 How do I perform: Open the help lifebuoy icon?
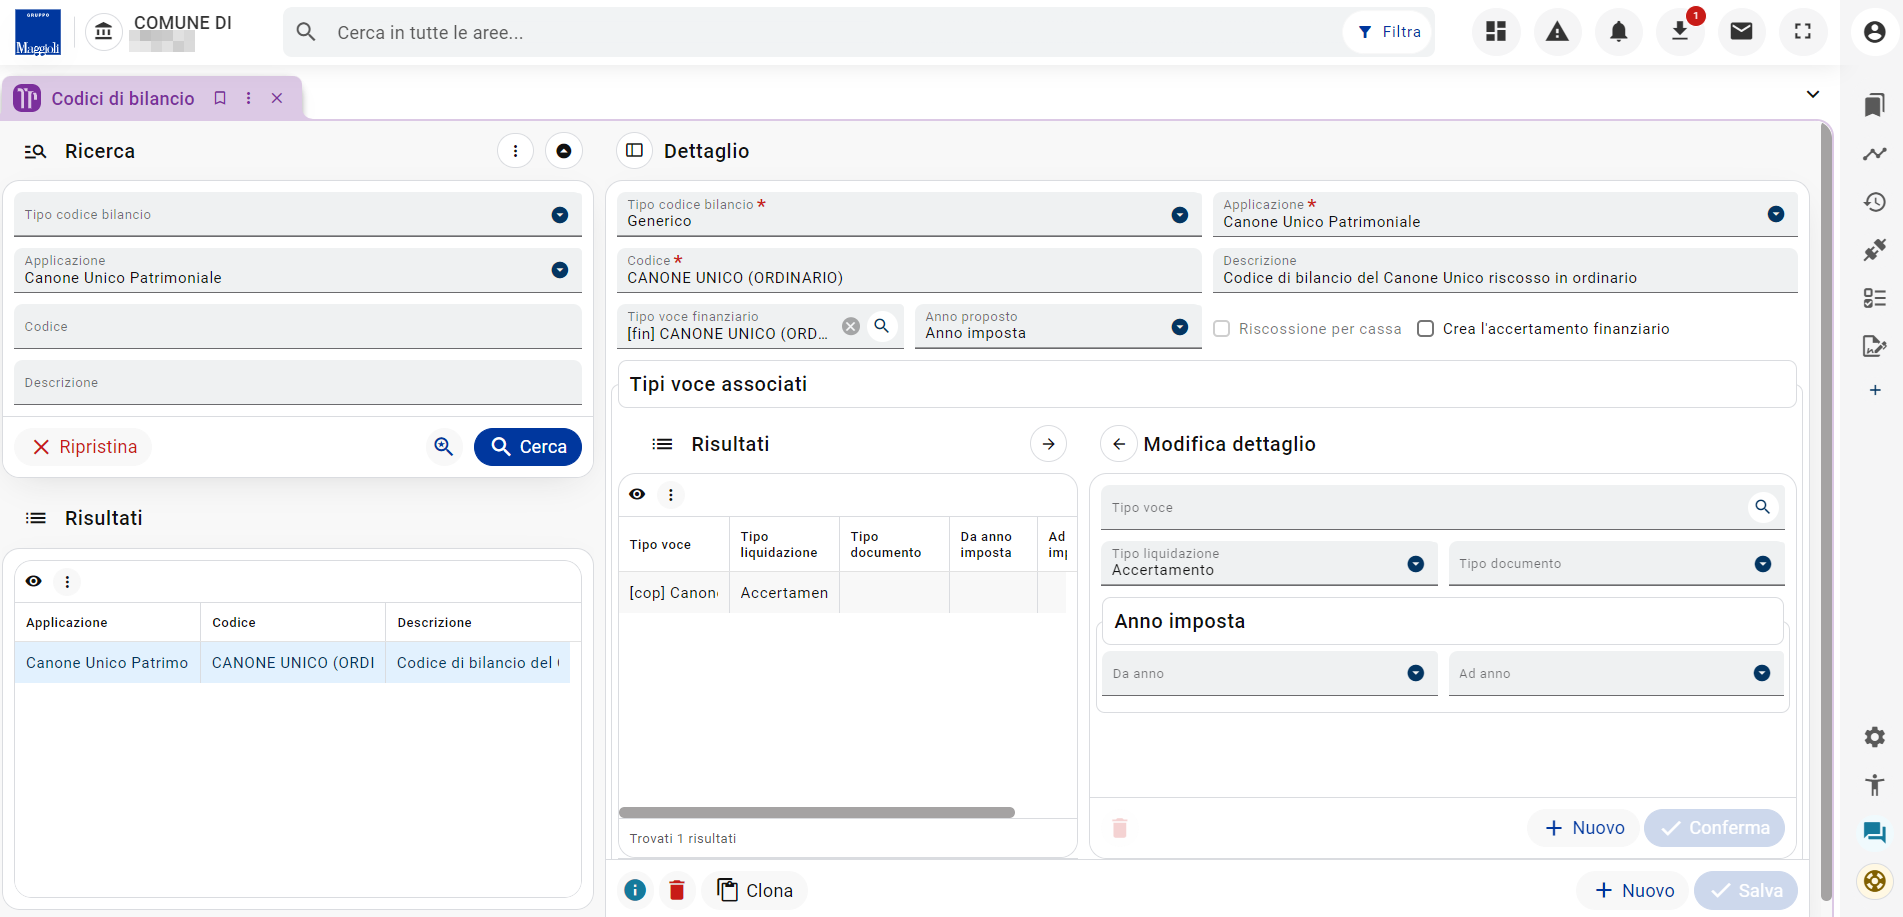(1875, 881)
